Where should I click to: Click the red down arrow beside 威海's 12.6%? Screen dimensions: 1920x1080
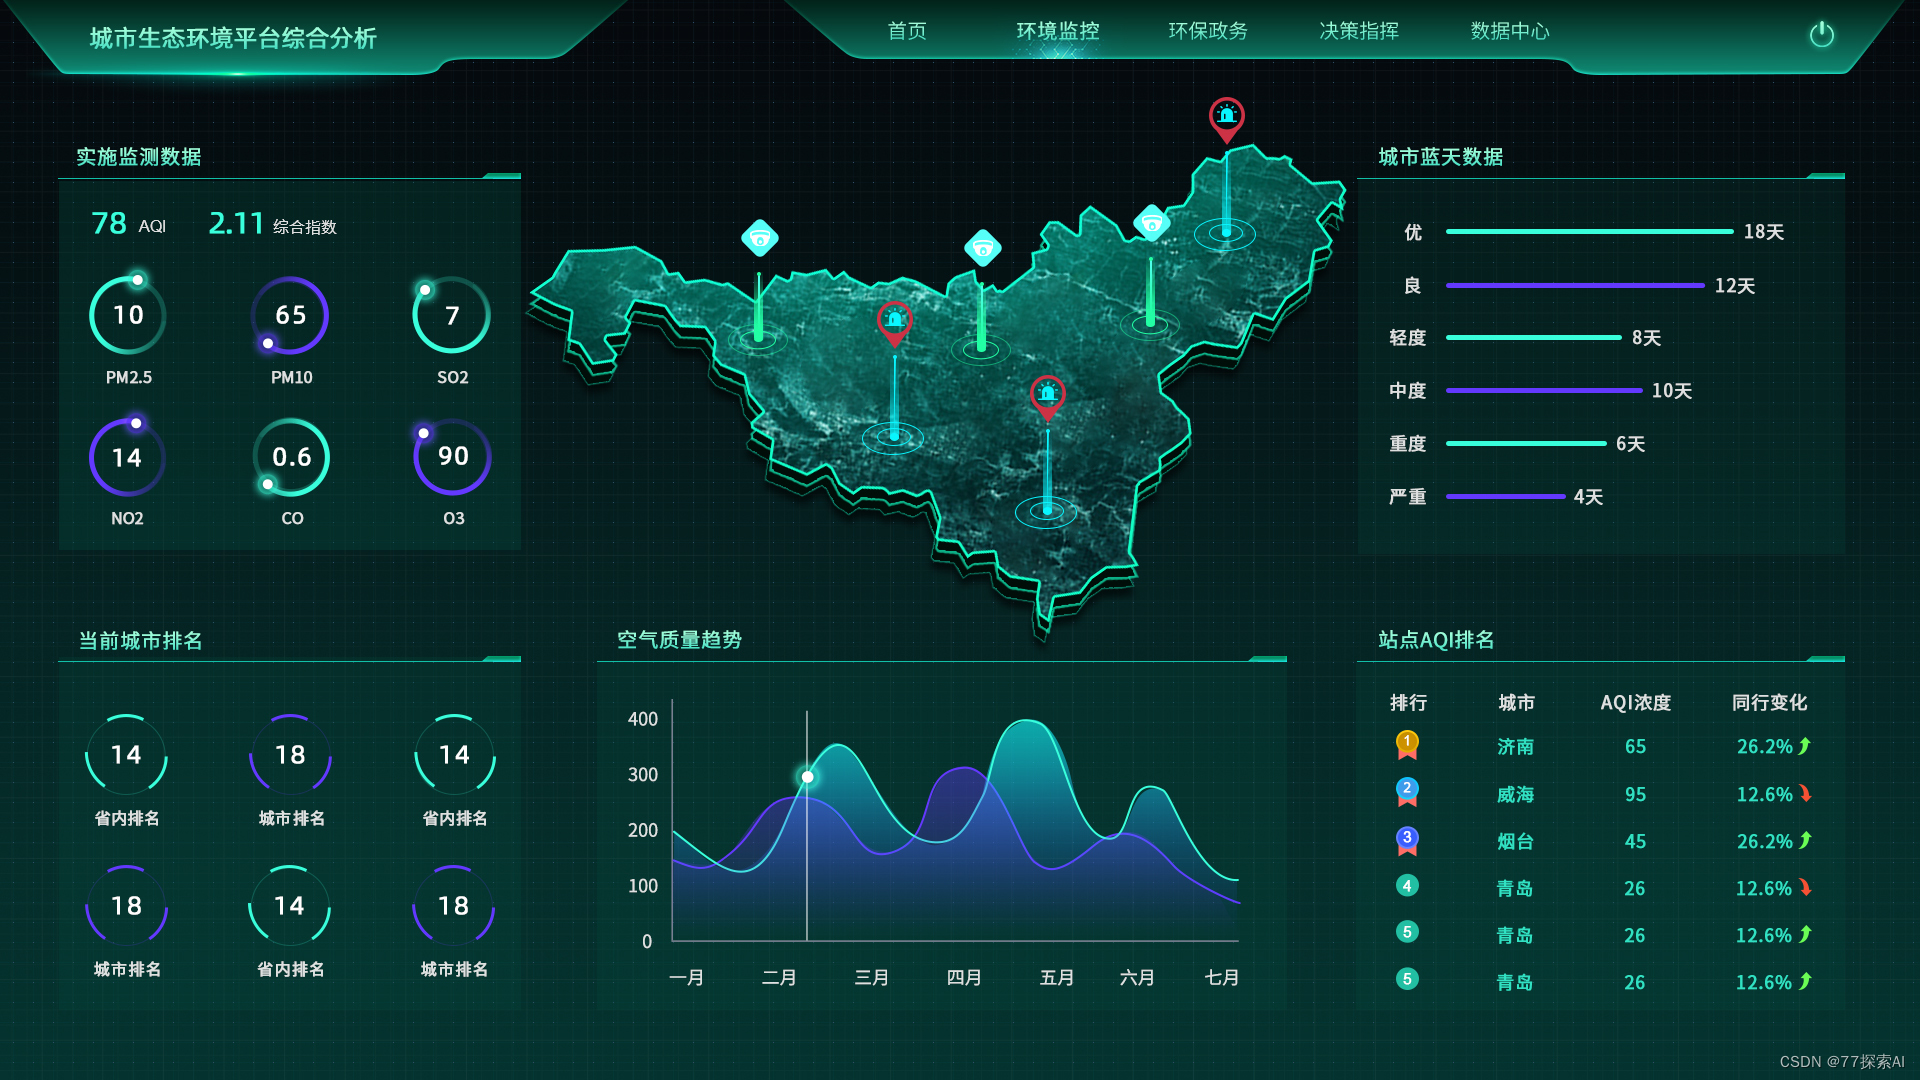click(x=1806, y=793)
